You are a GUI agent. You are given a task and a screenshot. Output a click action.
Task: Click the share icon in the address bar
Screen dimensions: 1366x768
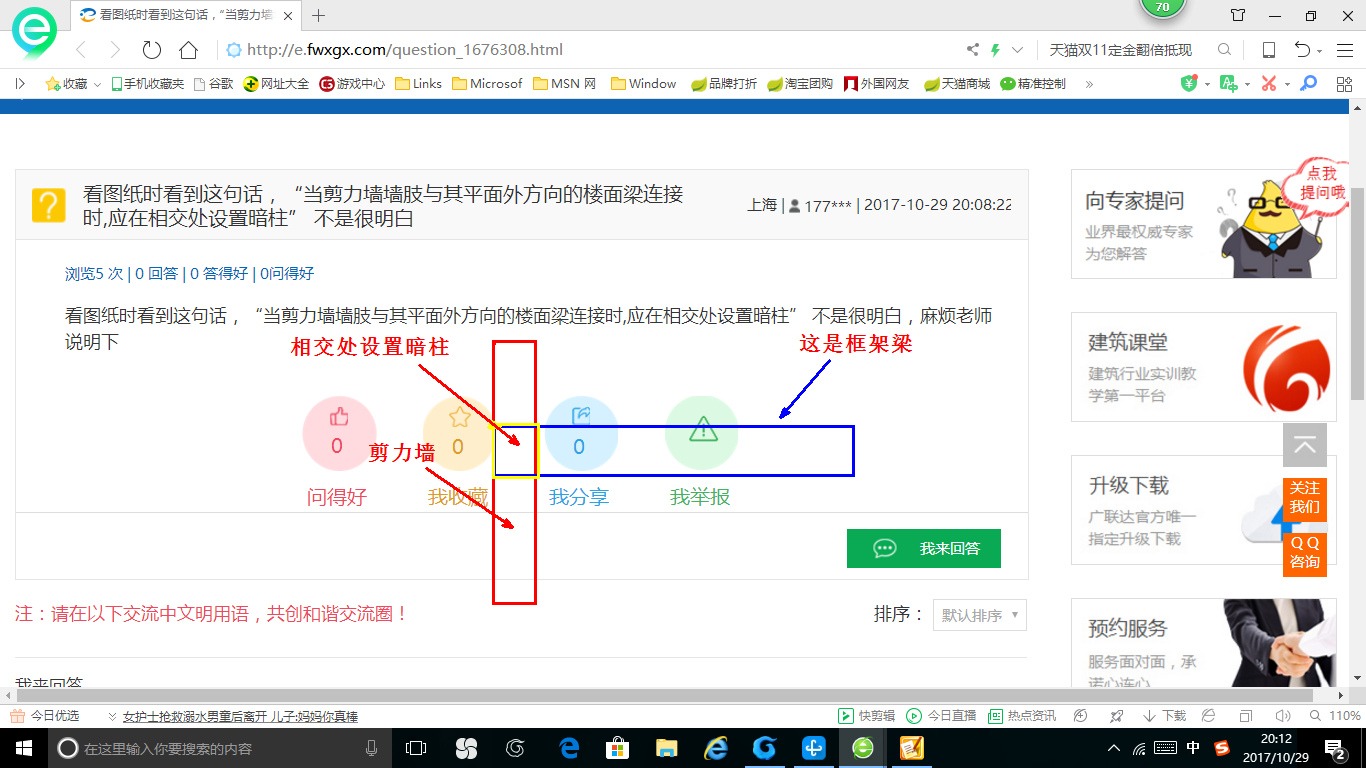[973, 50]
